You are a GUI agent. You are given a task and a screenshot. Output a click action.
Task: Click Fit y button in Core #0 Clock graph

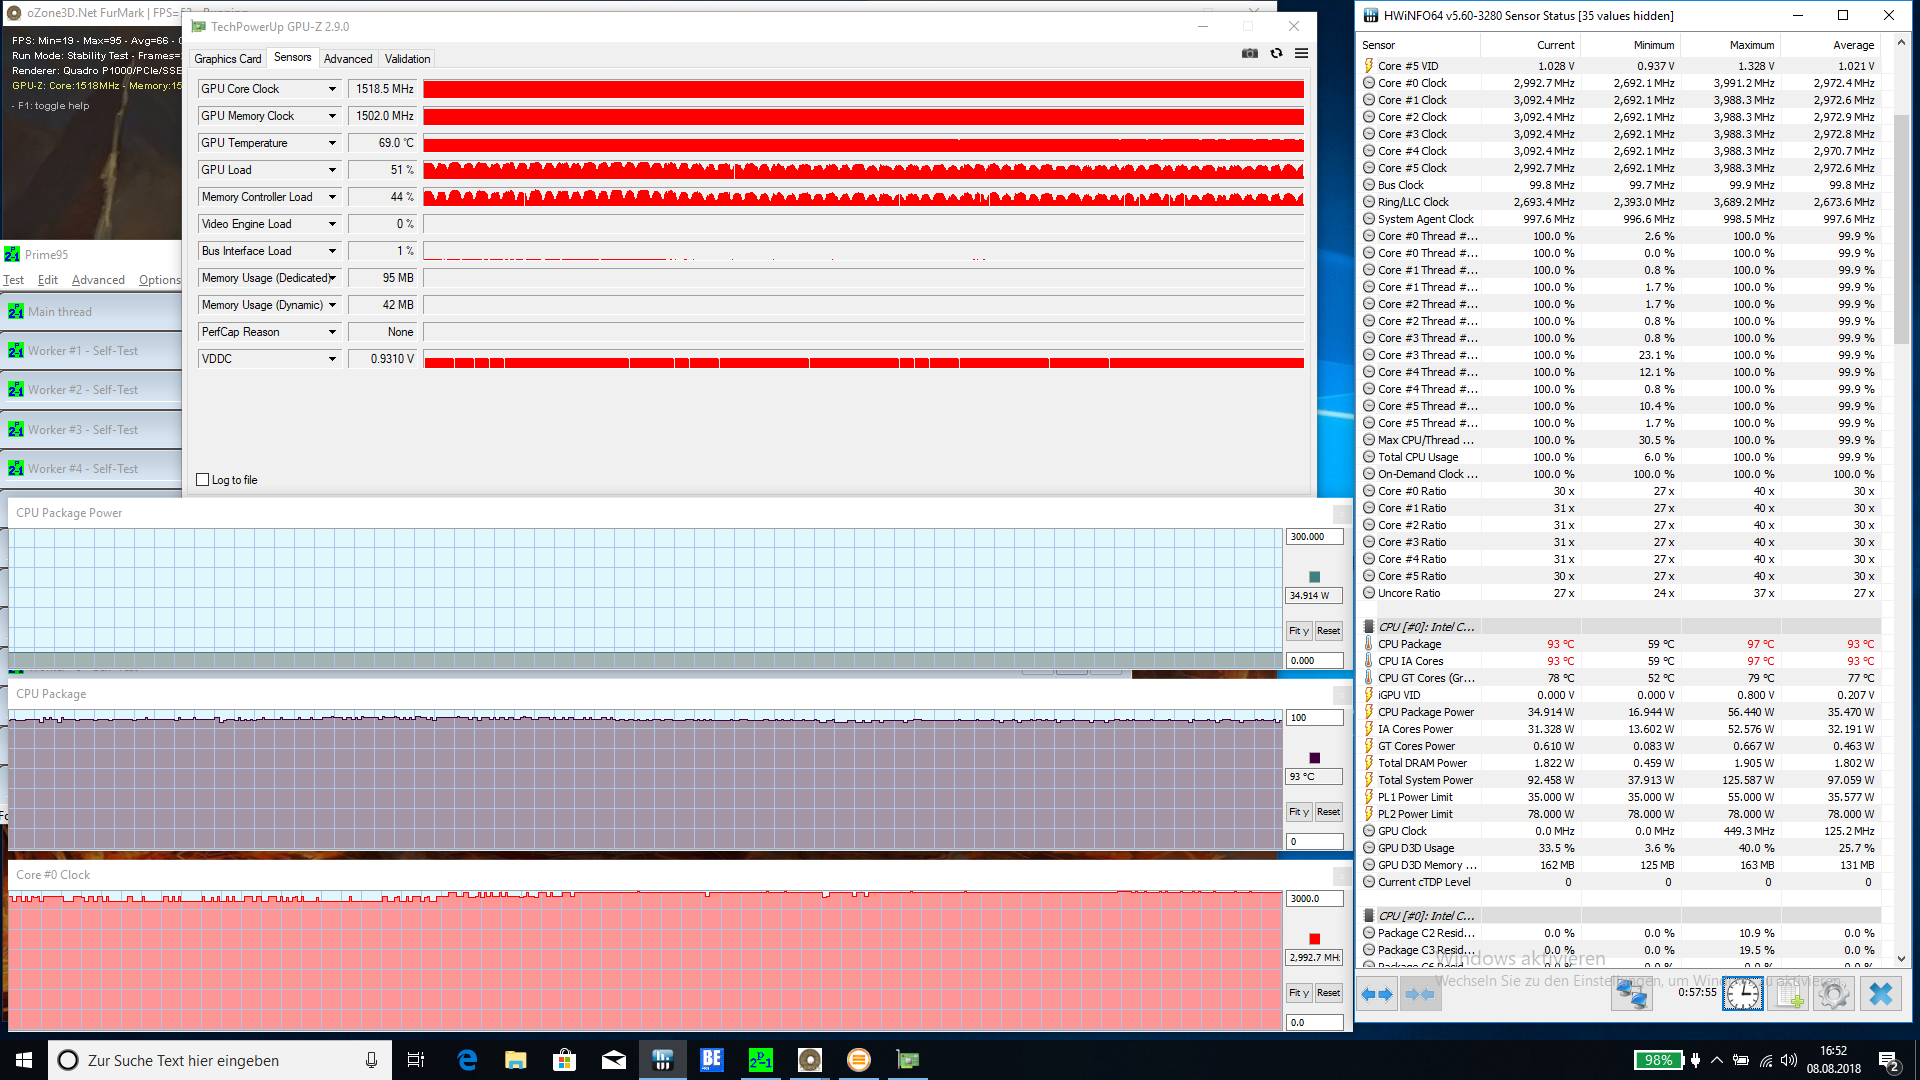click(1298, 993)
